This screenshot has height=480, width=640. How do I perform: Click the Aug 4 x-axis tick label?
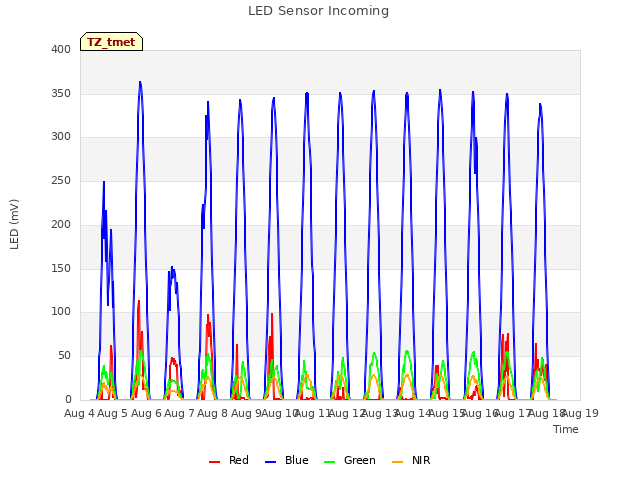tap(79, 413)
